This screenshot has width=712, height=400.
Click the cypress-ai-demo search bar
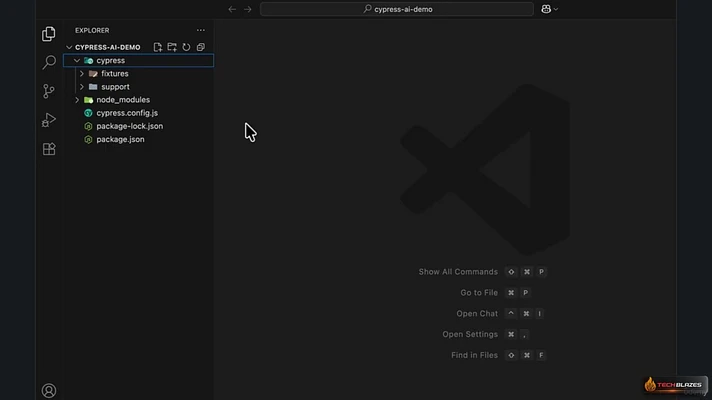[397, 9]
